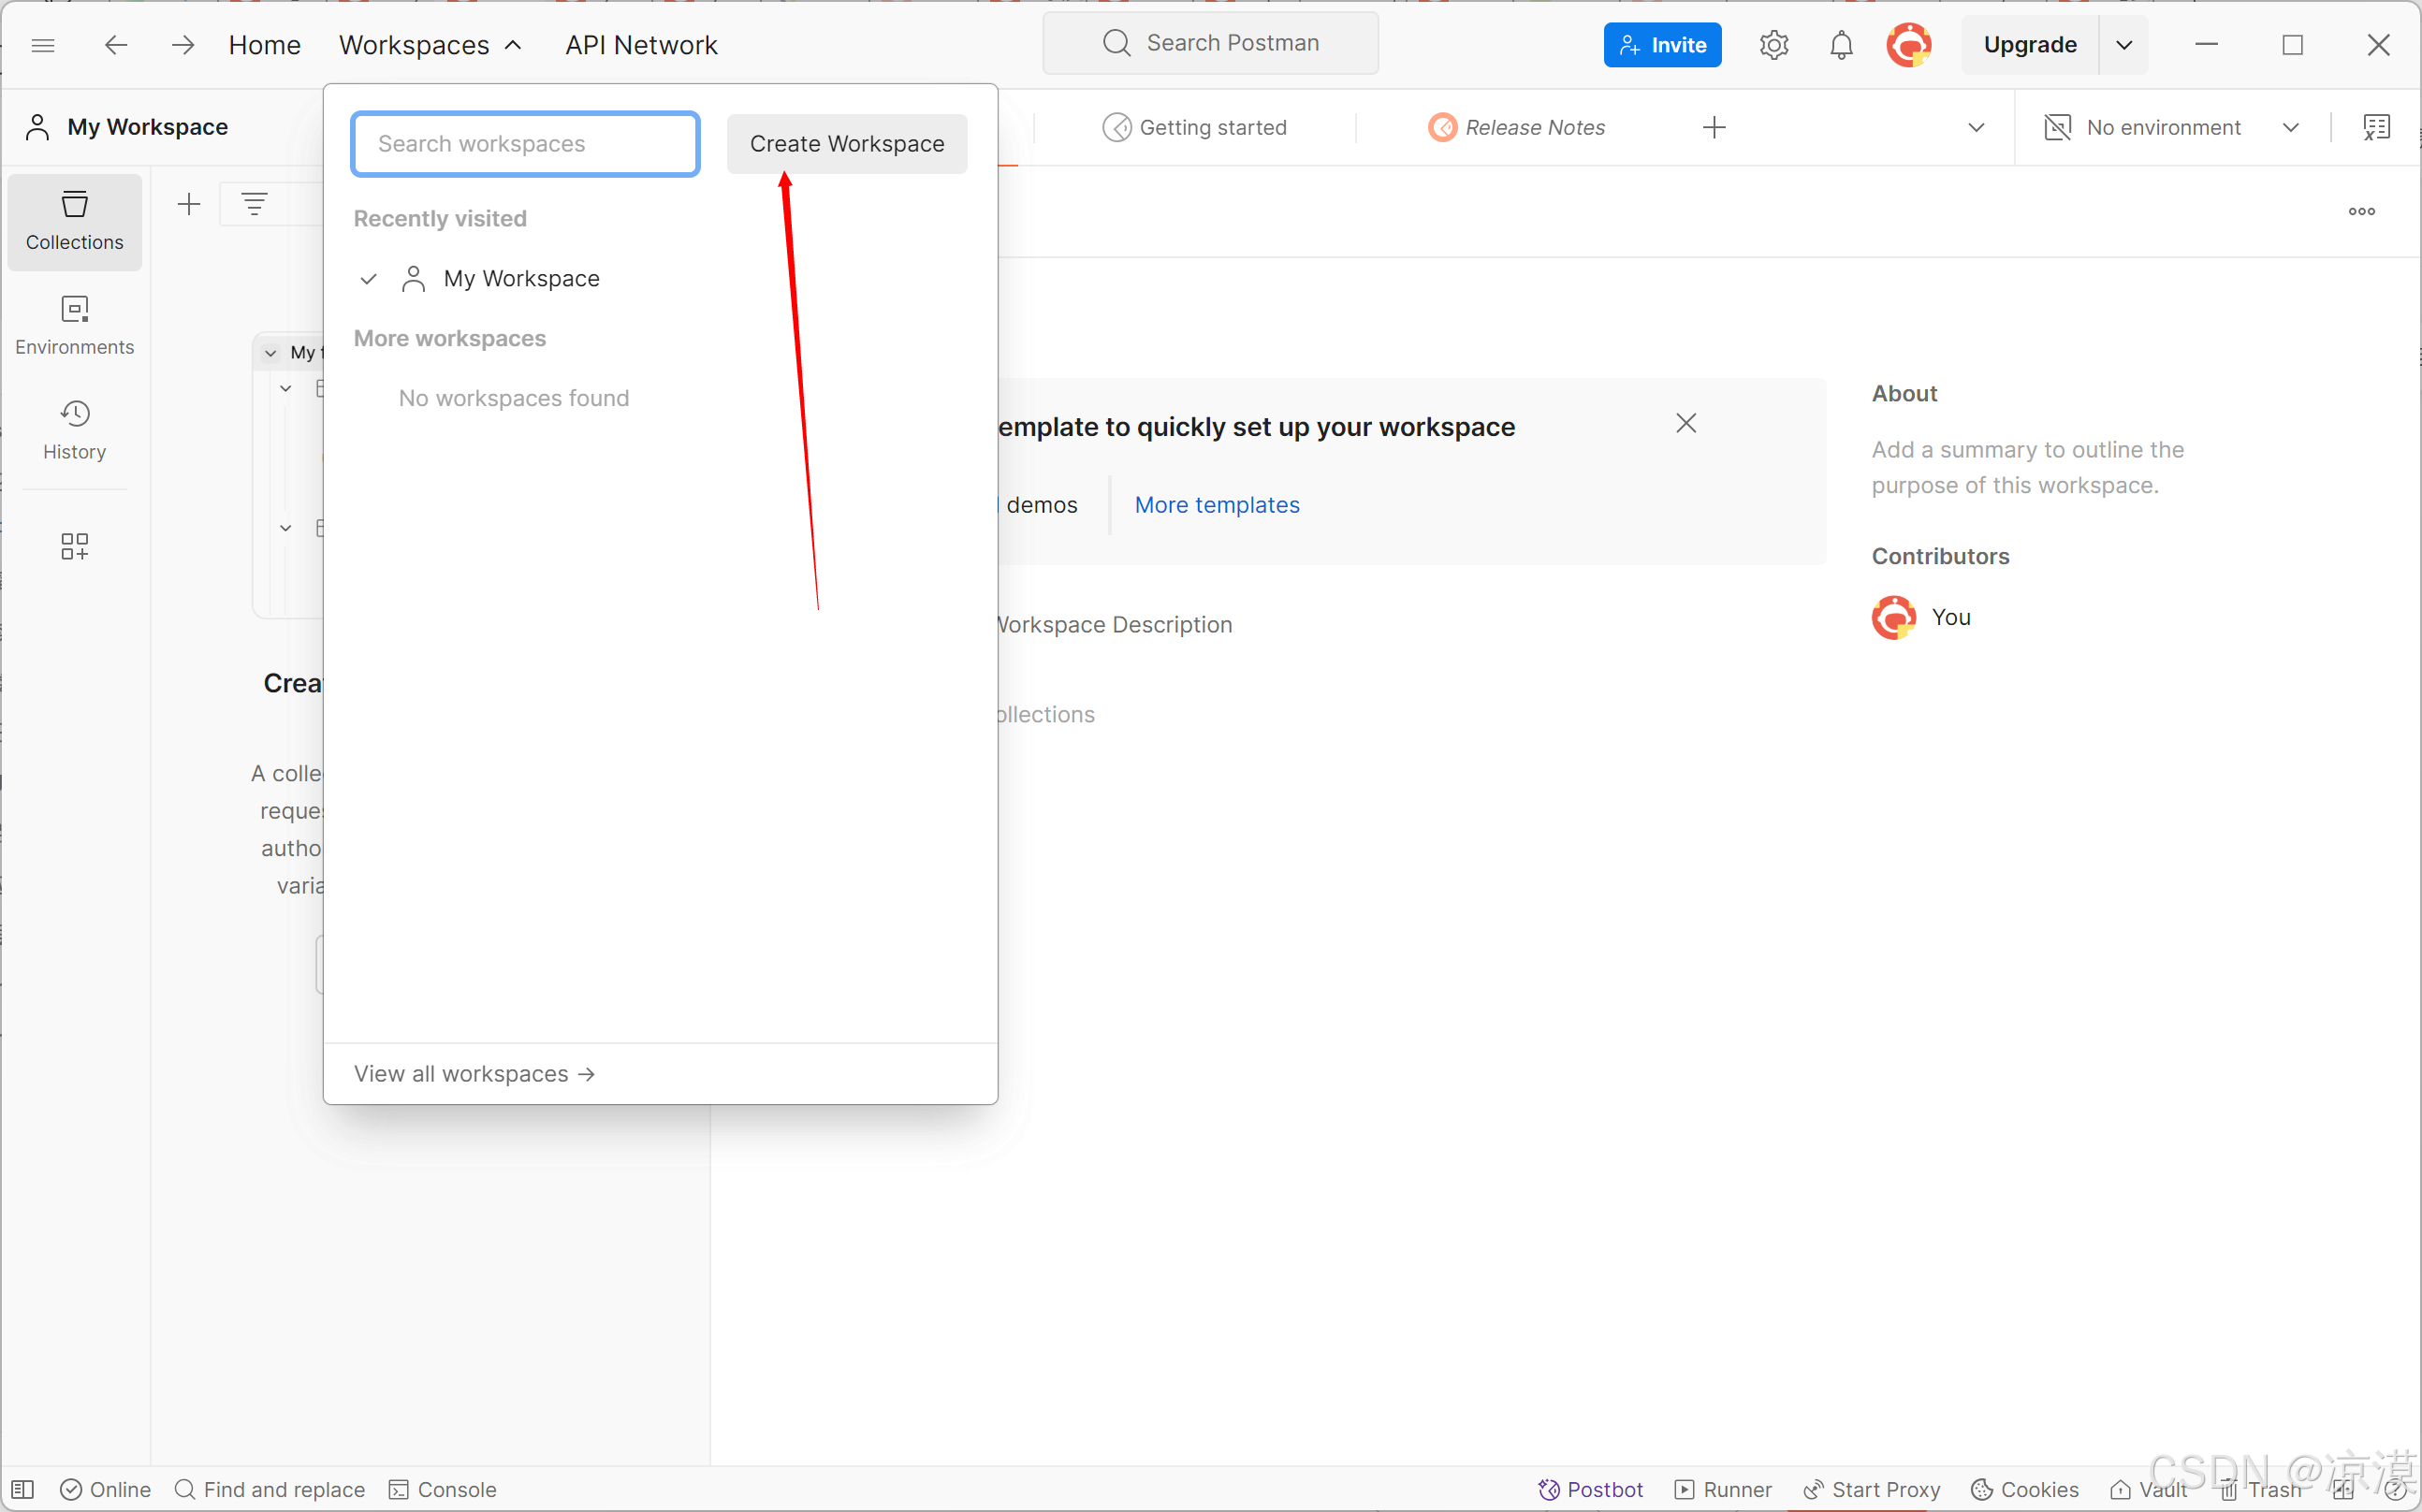Click the configure sidebar grid-plus icon
2422x1512 pixels.
[74, 546]
